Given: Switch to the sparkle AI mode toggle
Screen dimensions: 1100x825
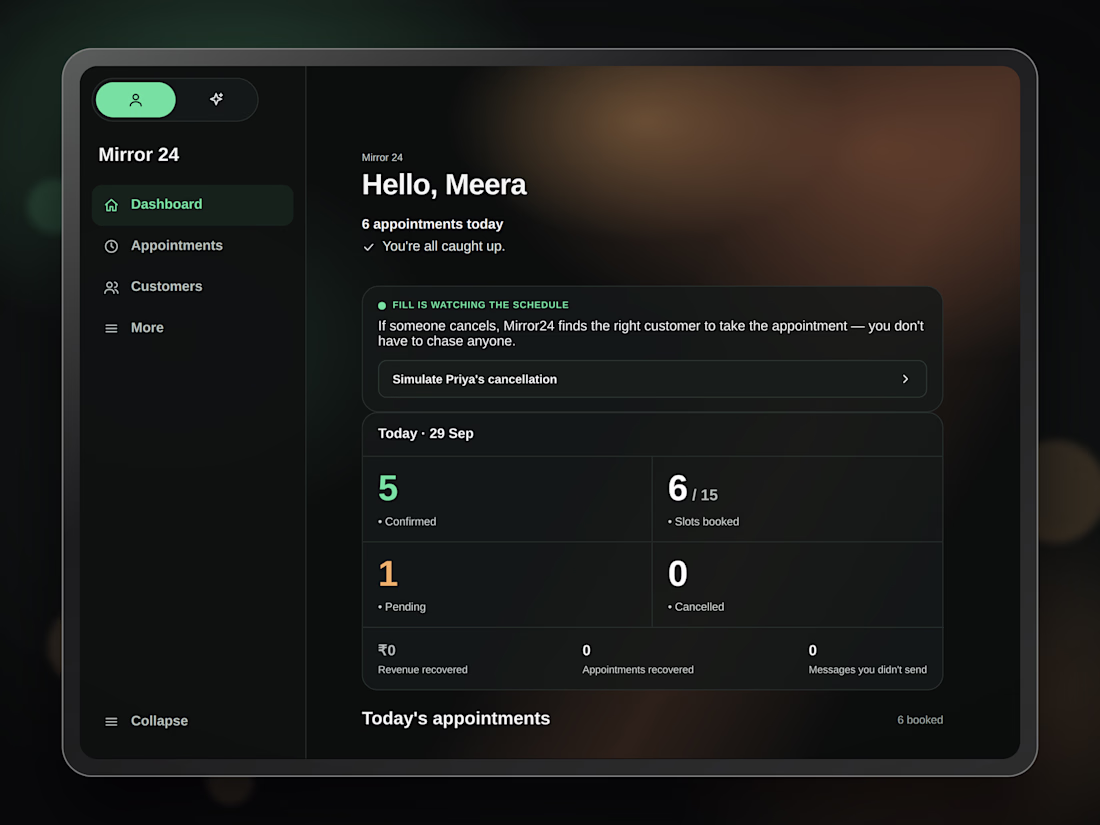Looking at the screenshot, I should pyautogui.click(x=216, y=99).
